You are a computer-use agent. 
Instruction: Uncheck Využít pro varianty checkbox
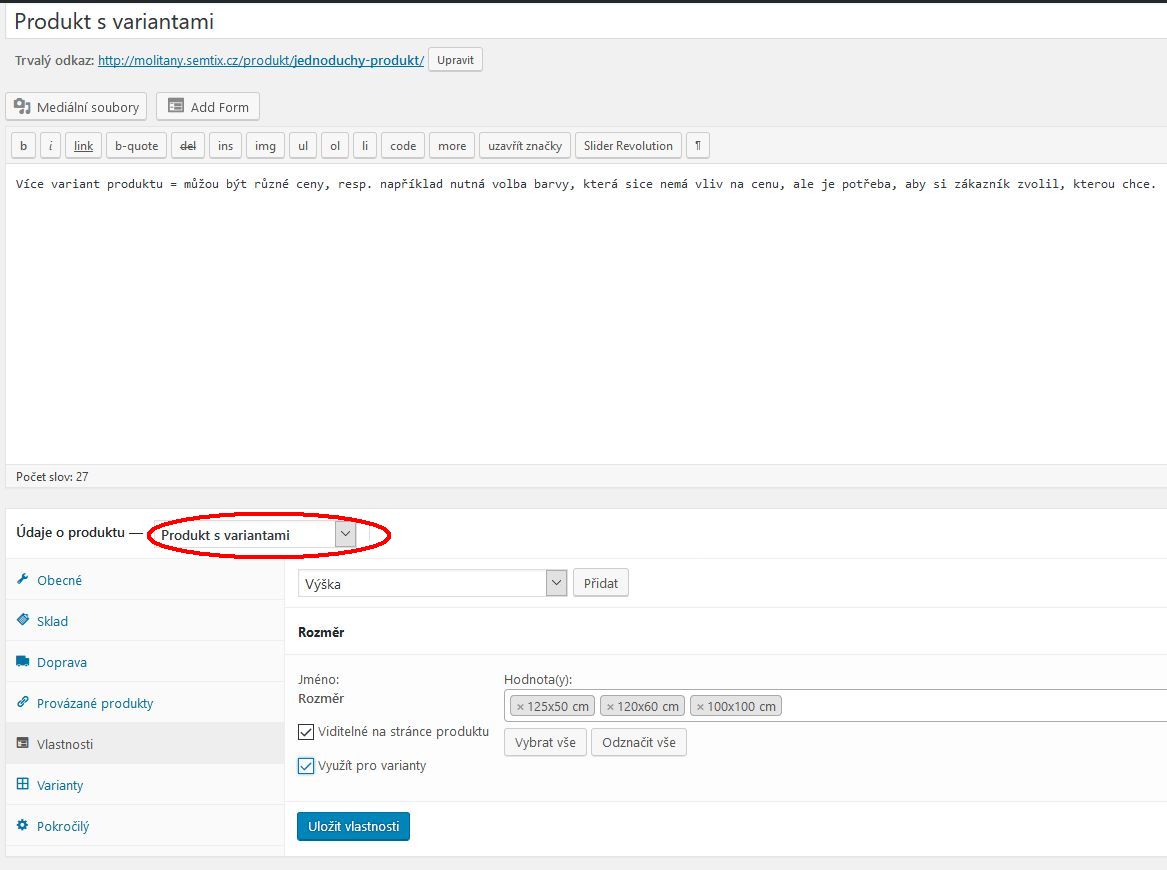point(306,766)
